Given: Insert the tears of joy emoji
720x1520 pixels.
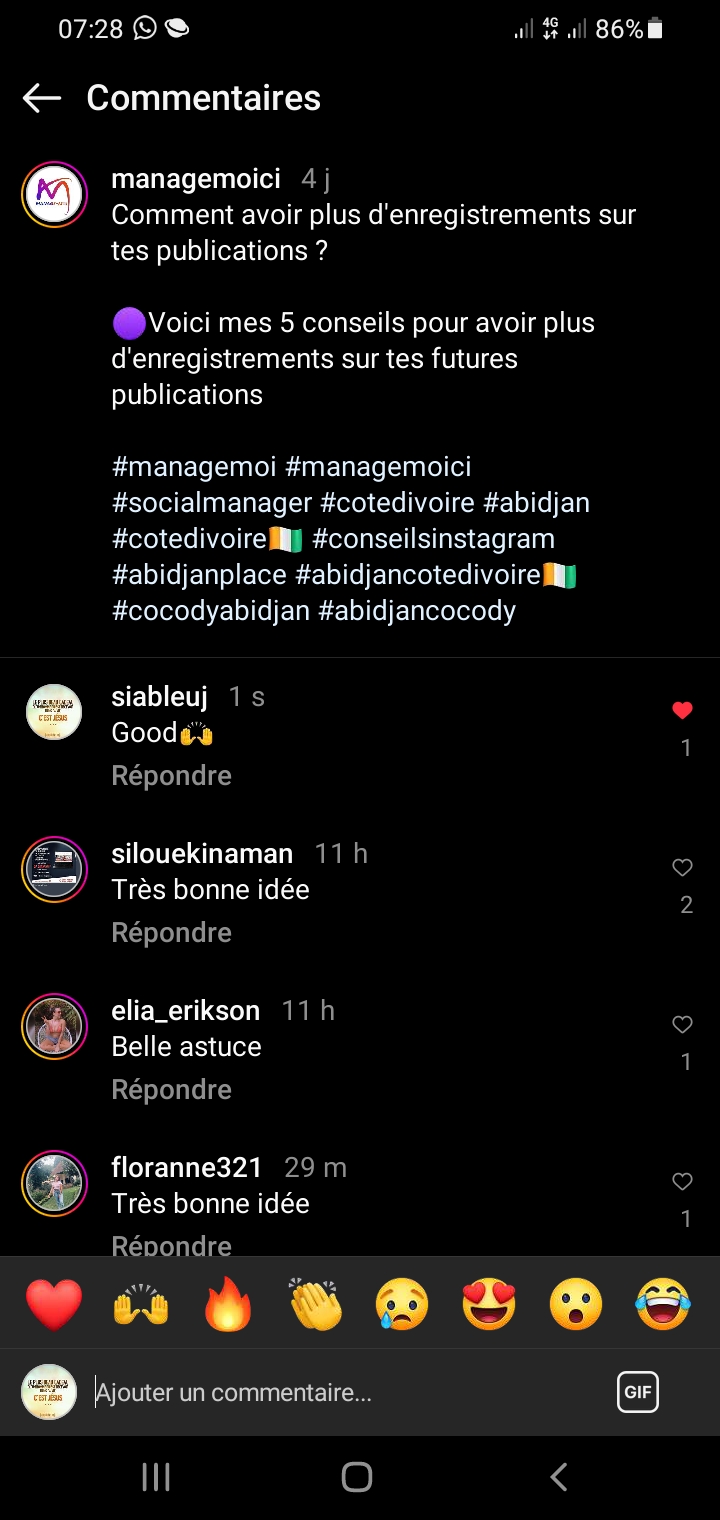Looking at the screenshot, I should coord(663,1305).
